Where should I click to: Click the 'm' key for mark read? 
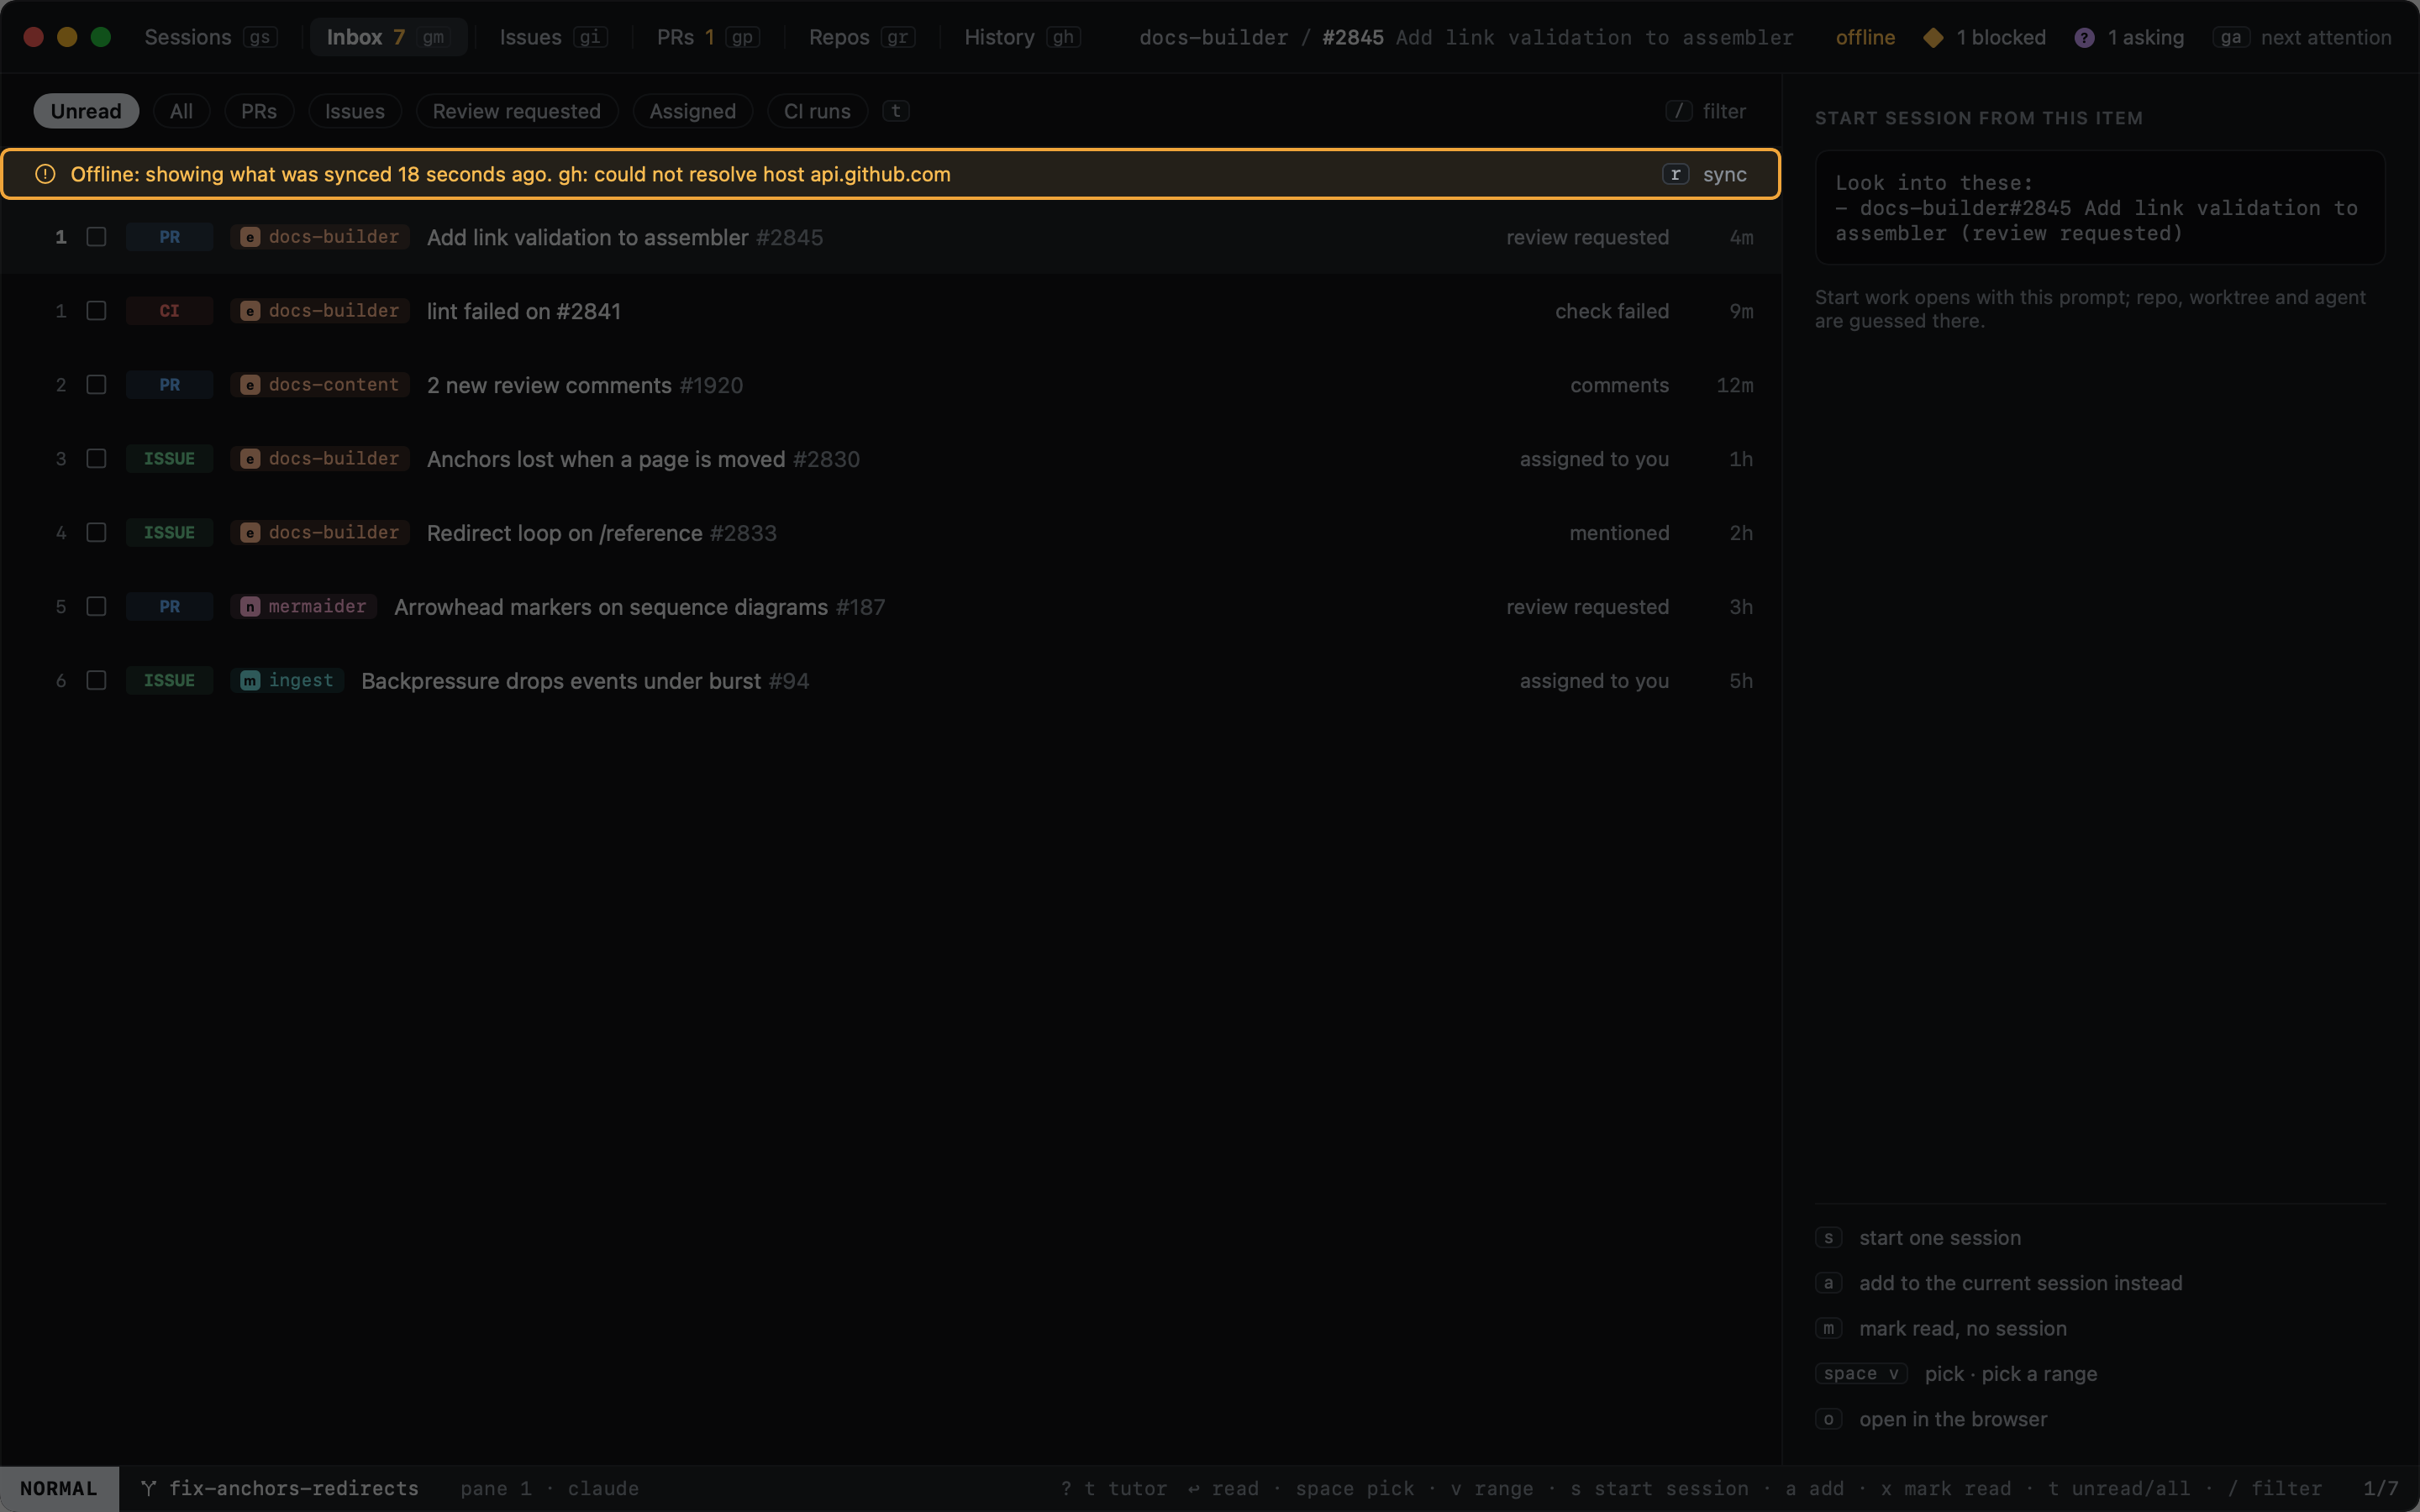(x=1828, y=1328)
